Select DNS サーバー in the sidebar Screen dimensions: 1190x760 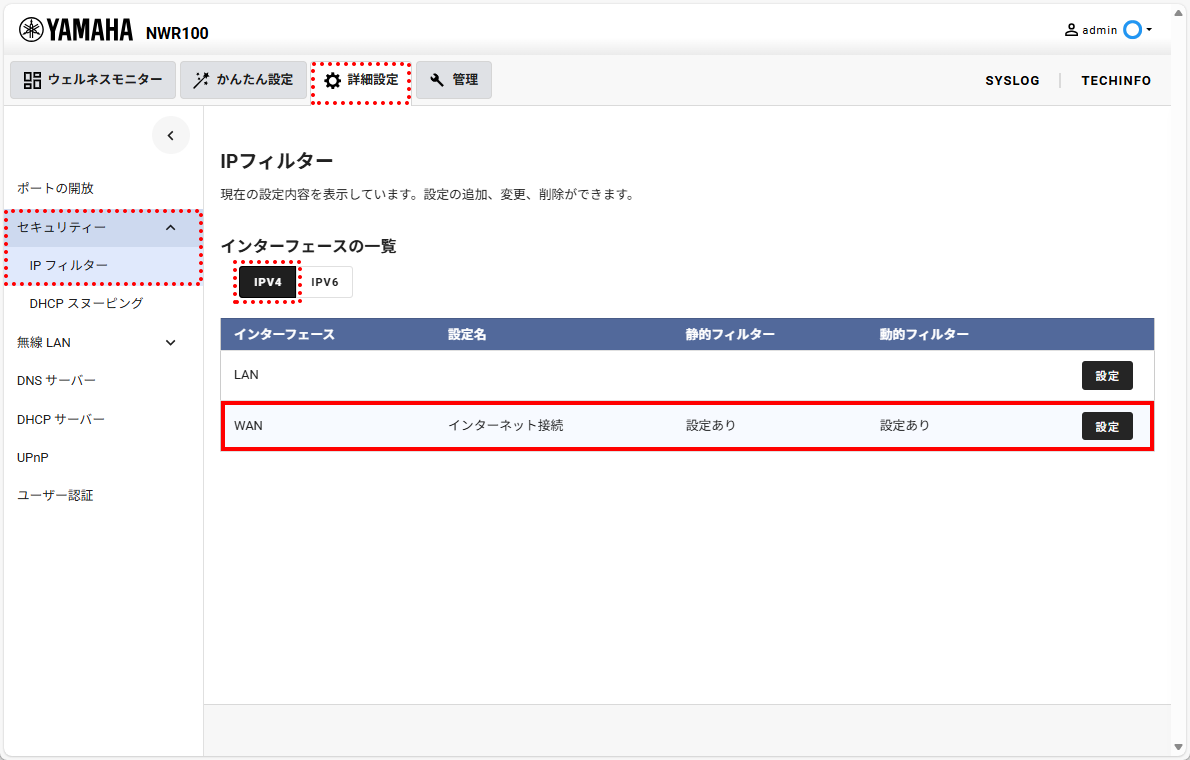(x=56, y=380)
